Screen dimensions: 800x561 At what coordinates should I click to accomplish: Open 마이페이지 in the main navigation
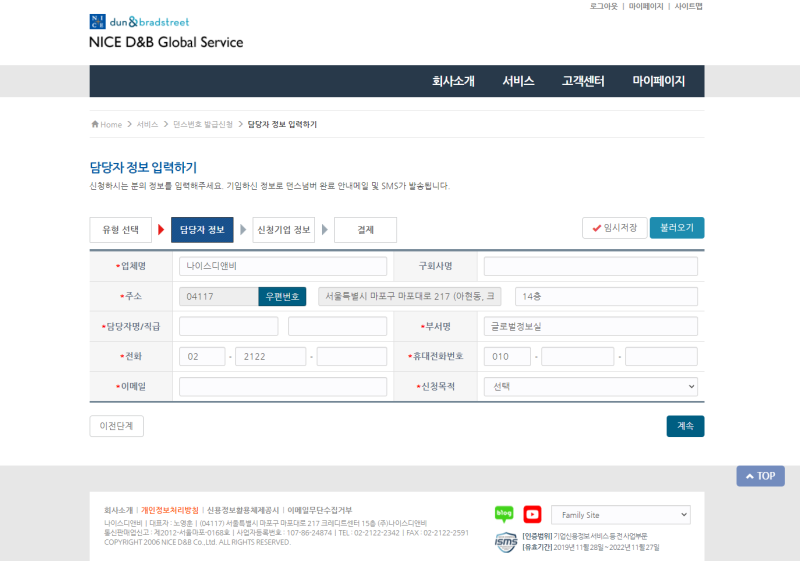click(x=659, y=81)
